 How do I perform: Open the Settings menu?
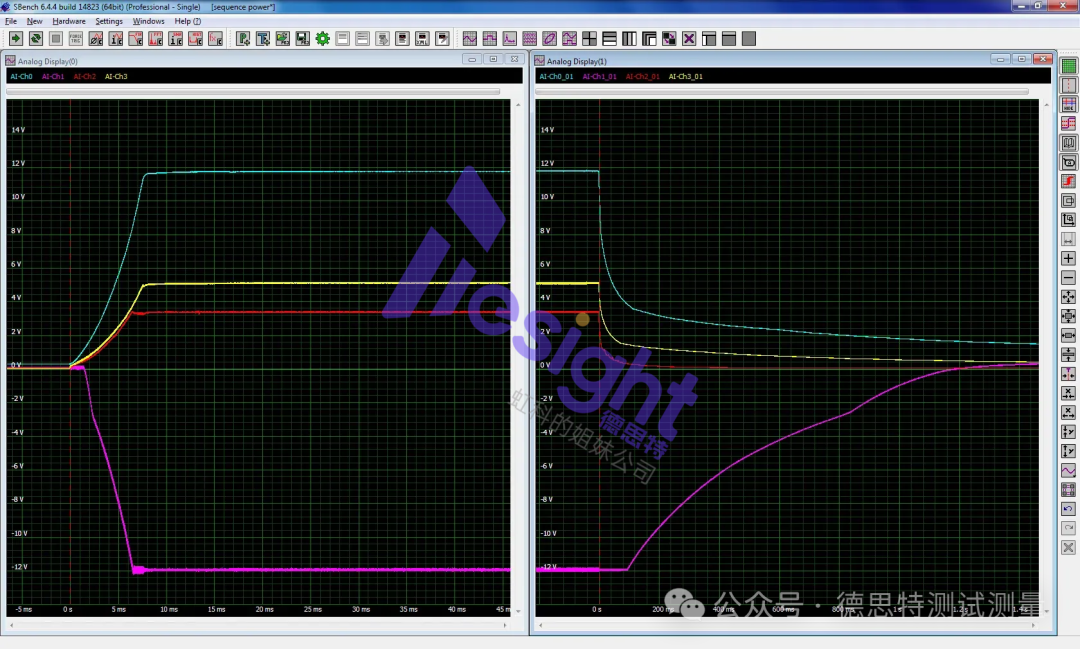[x=109, y=21]
